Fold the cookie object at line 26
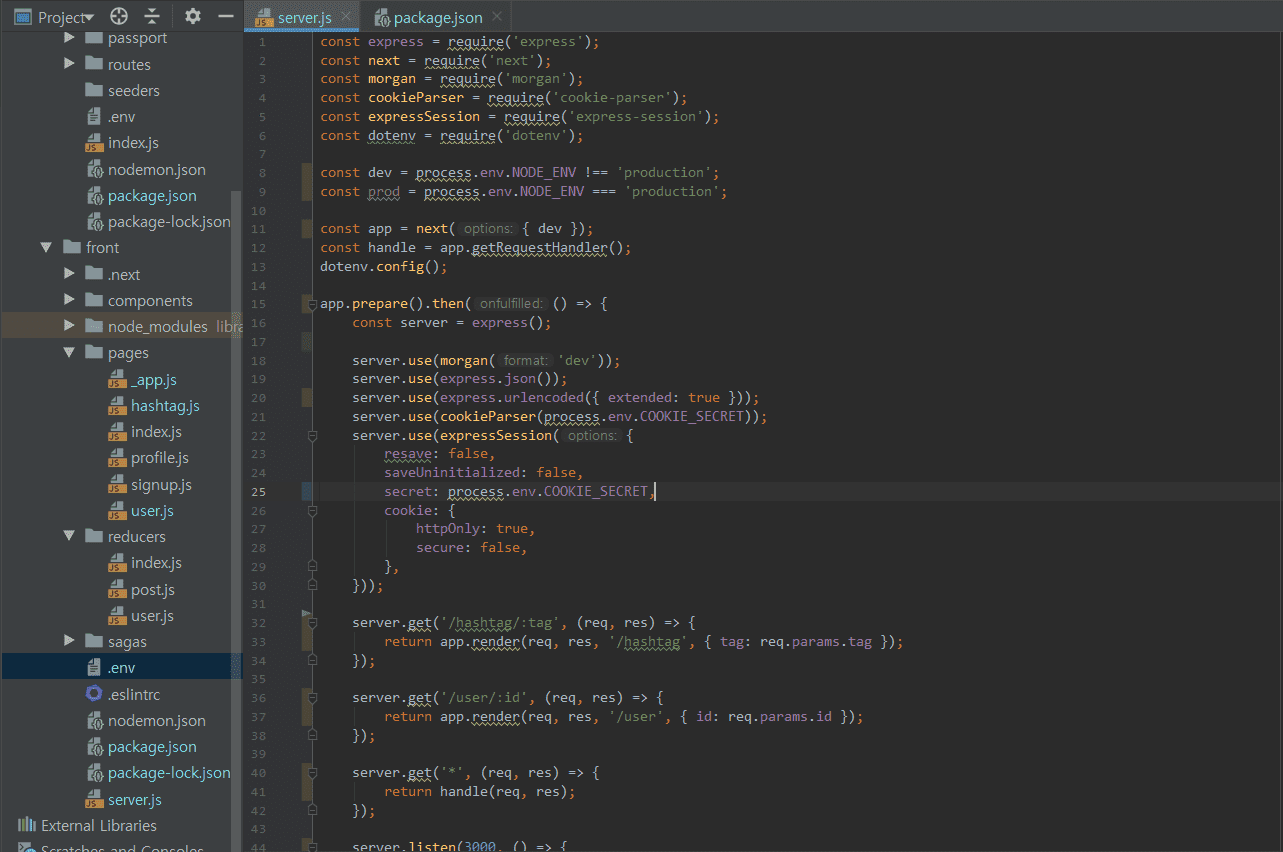The image size is (1283, 852). 312,510
